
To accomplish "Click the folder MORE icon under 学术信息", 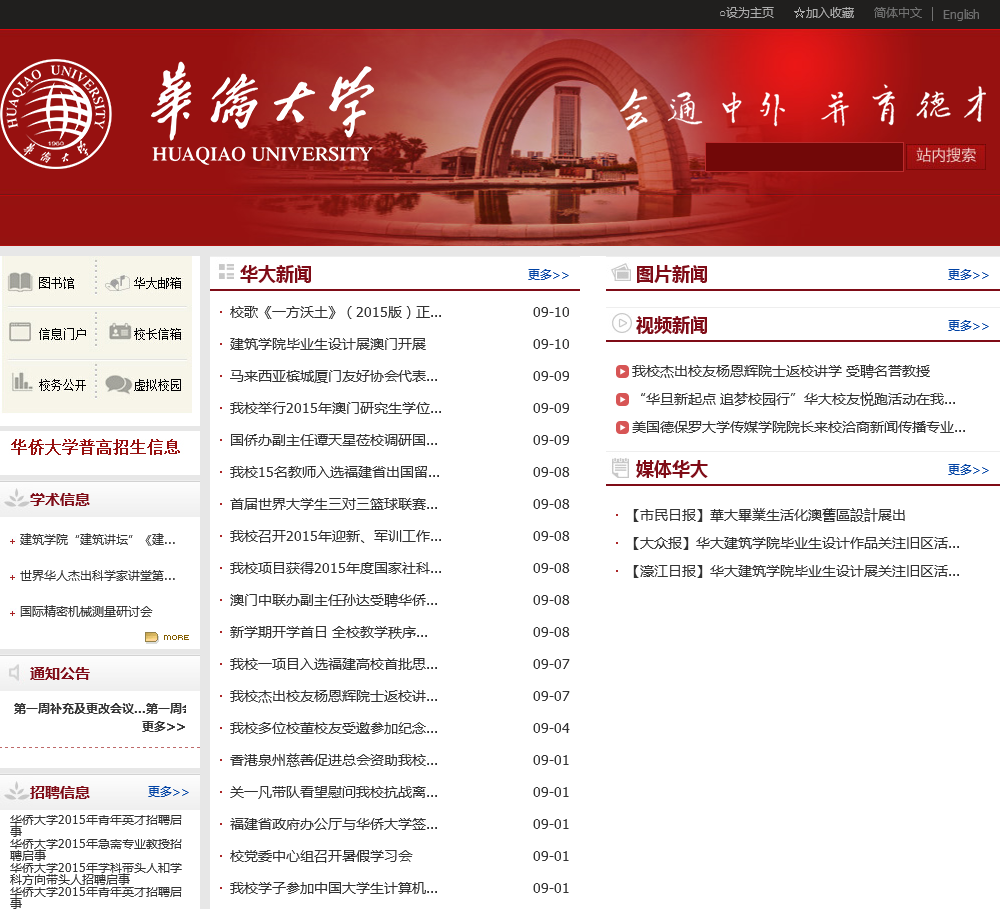I will coord(167,637).
